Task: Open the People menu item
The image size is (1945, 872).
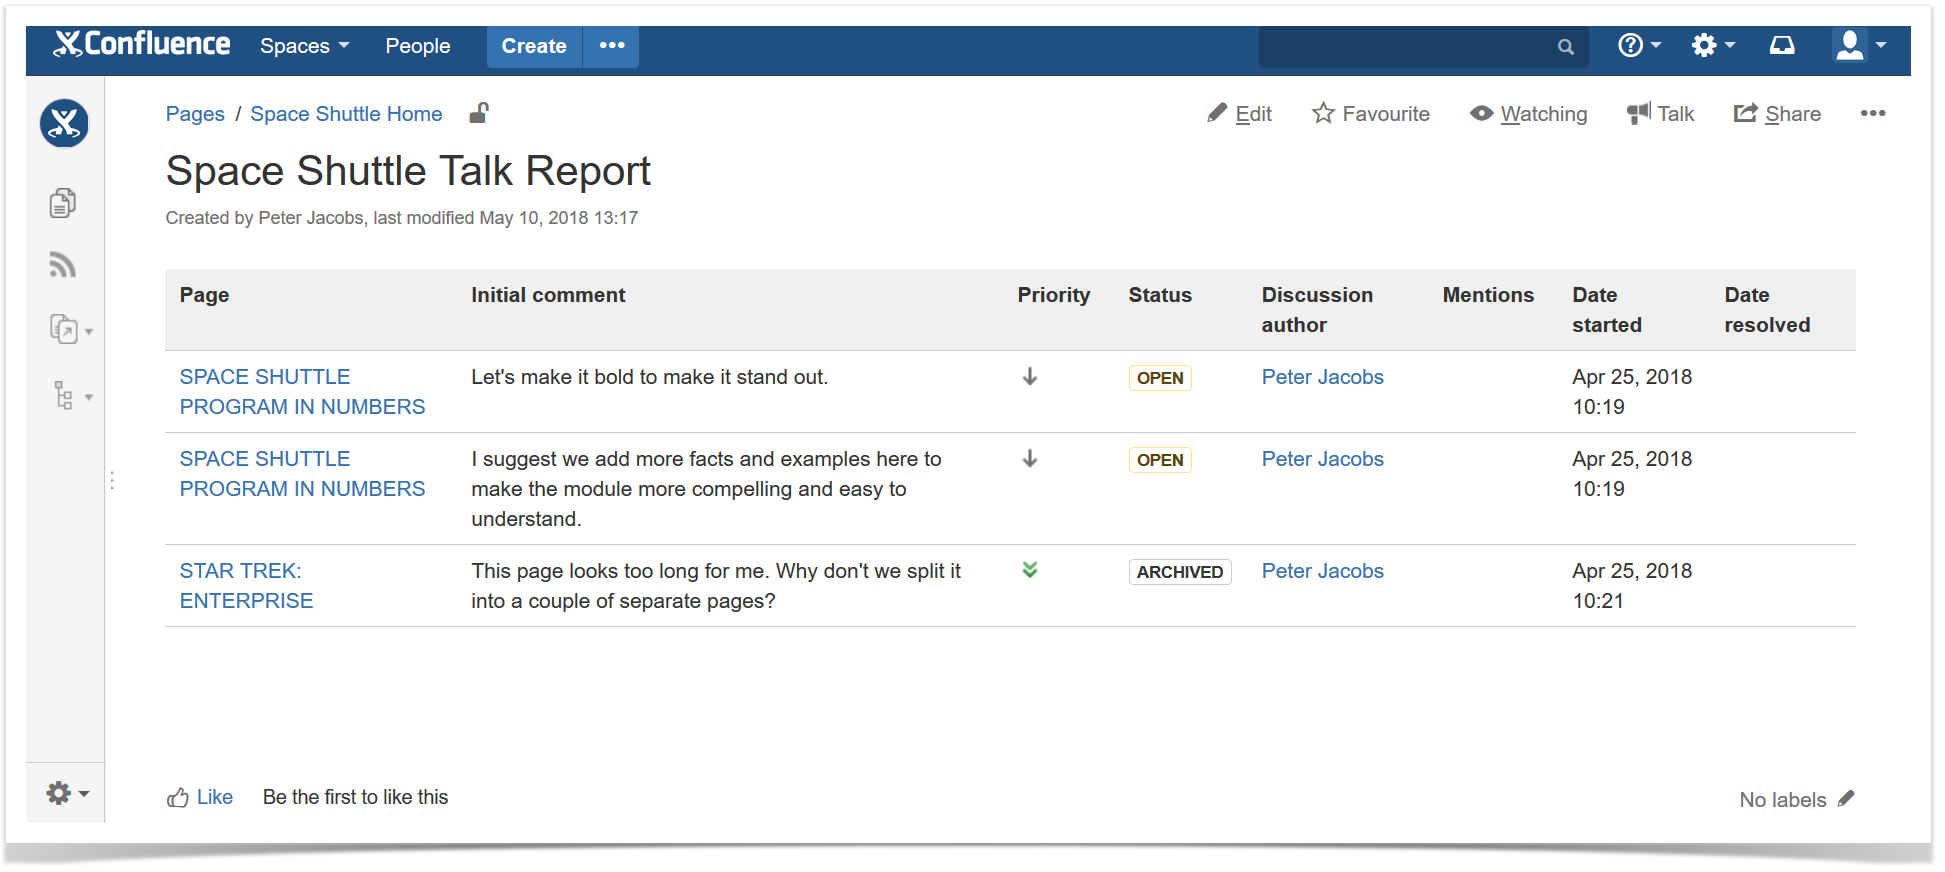Action: (x=418, y=46)
